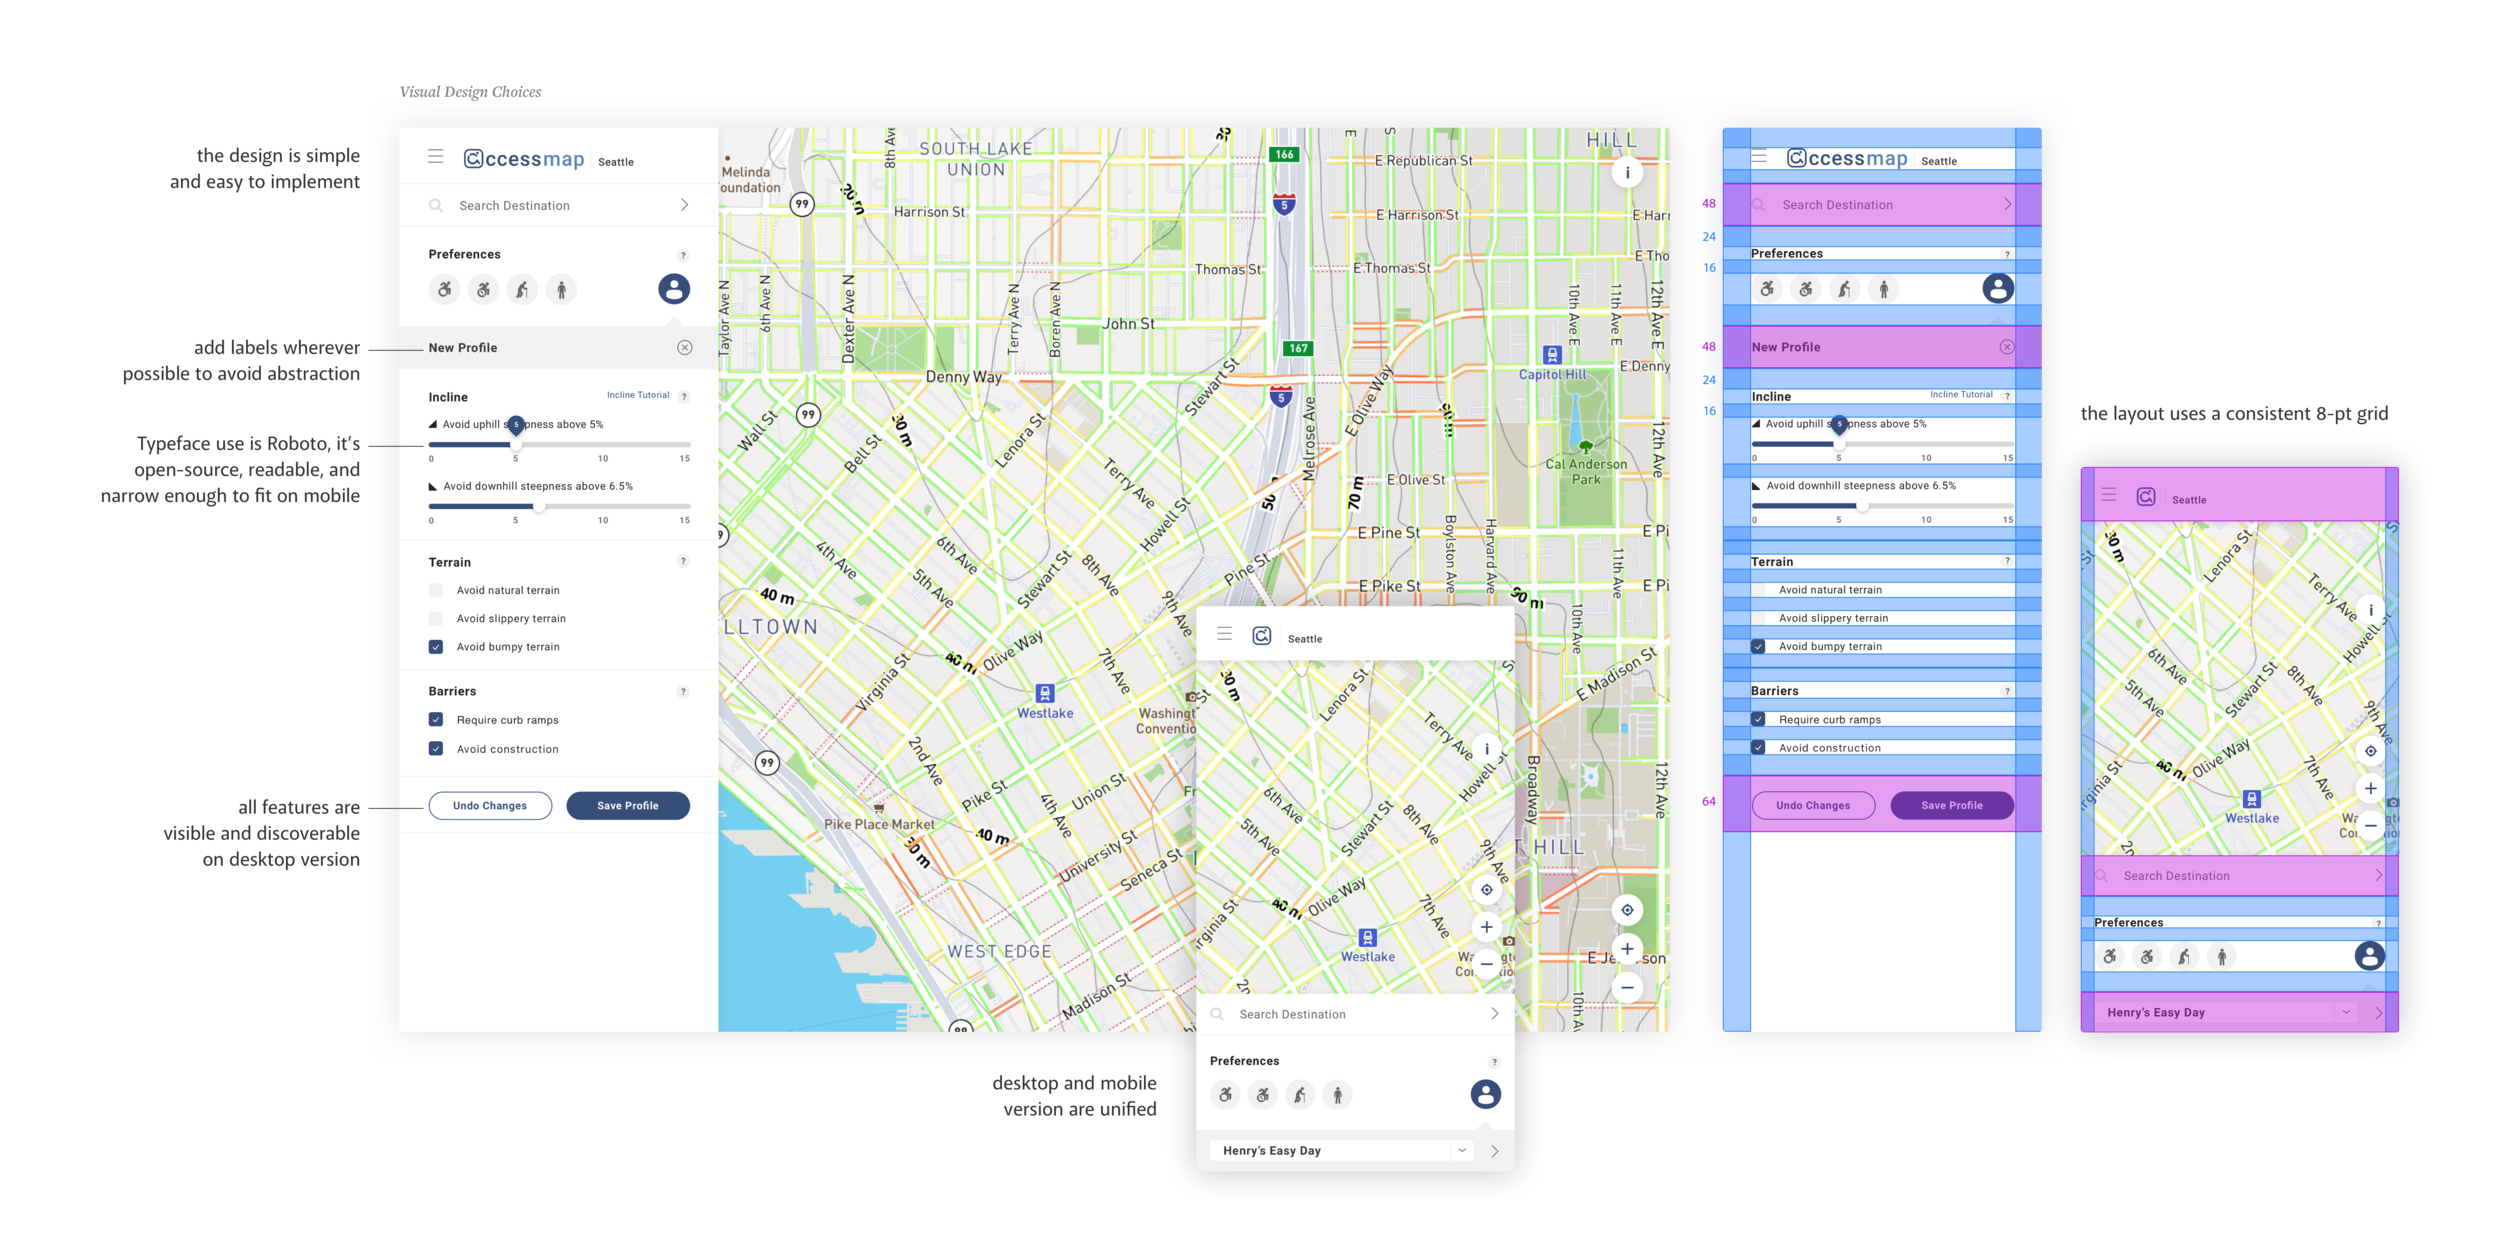Open Barriers help icon in left desktop panel
Viewport: 2500px width, 1253px height.
pyautogui.click(x=684, y=692)
